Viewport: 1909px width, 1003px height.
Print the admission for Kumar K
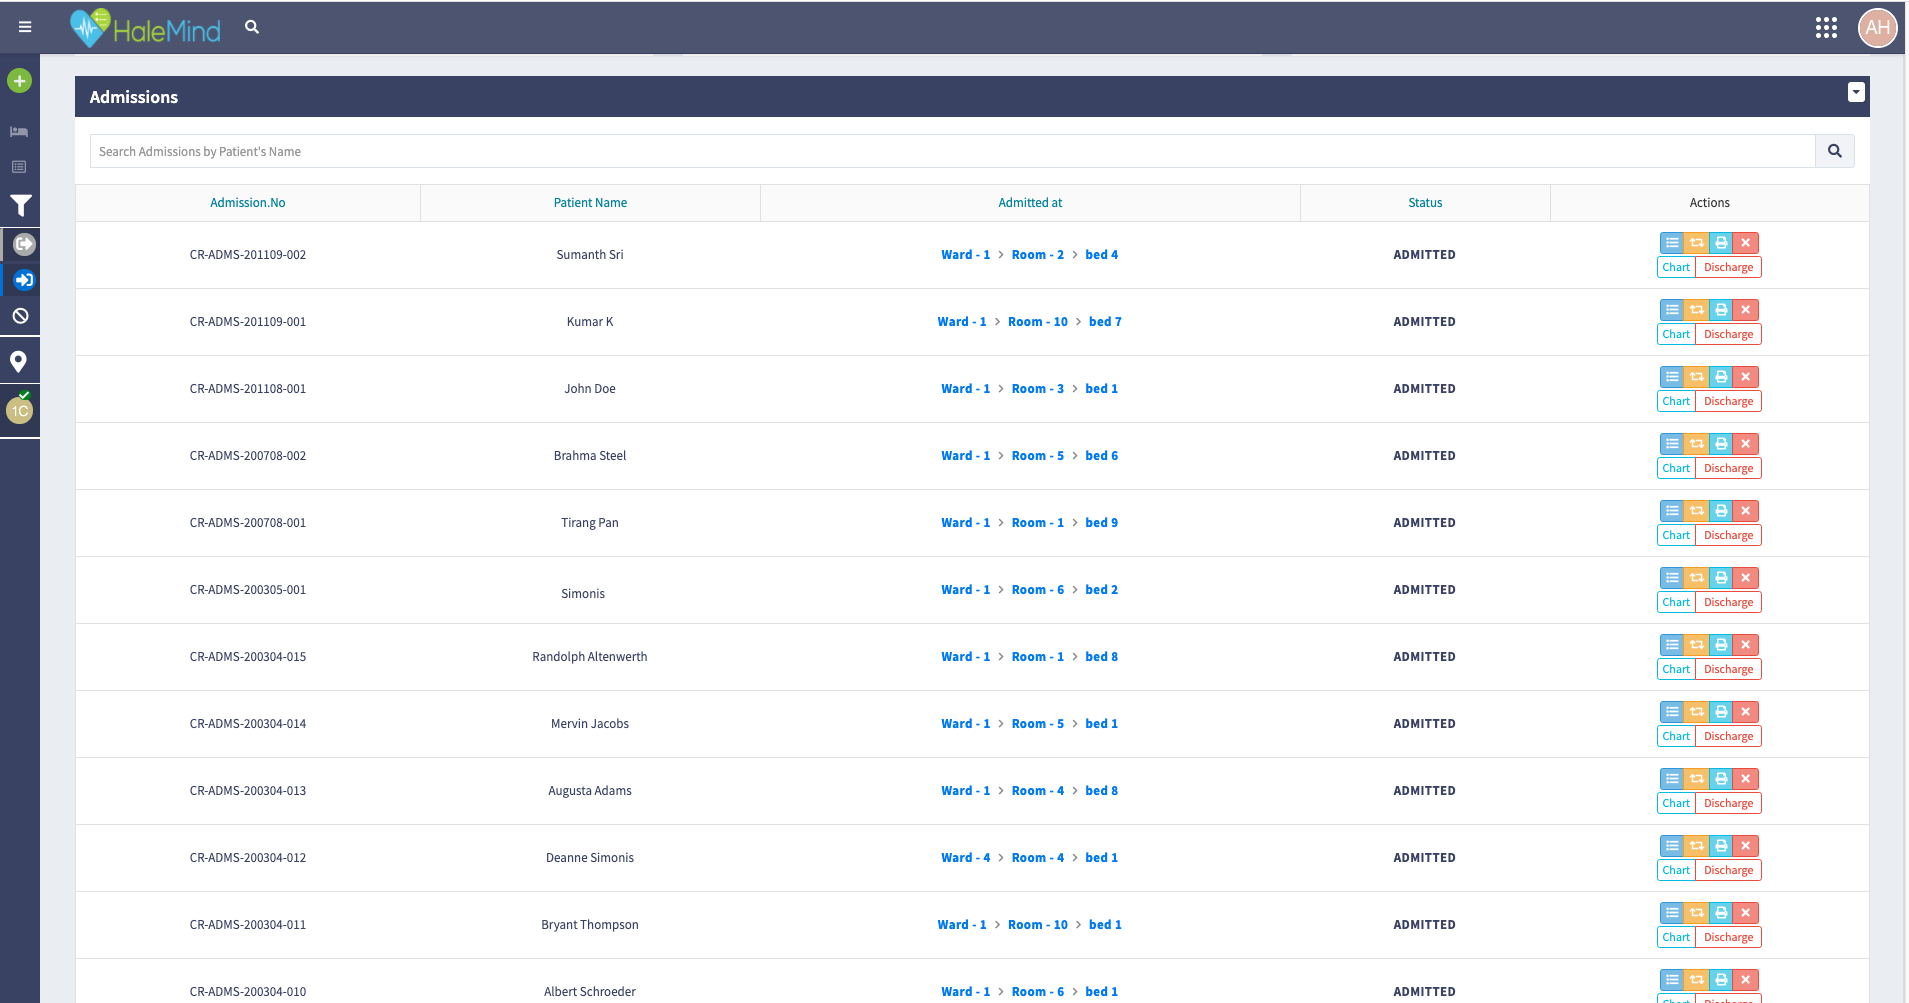tap(1721, 310)
